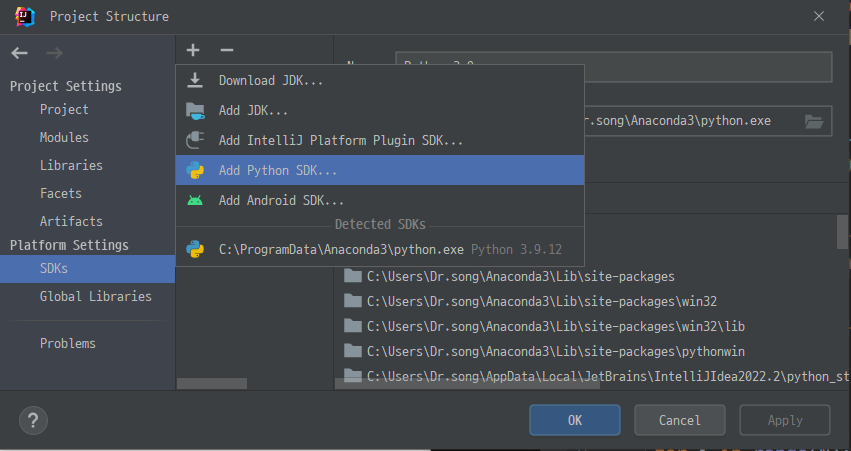Close the Project Structure dialog
851x451 pixels.
(819, 16)
